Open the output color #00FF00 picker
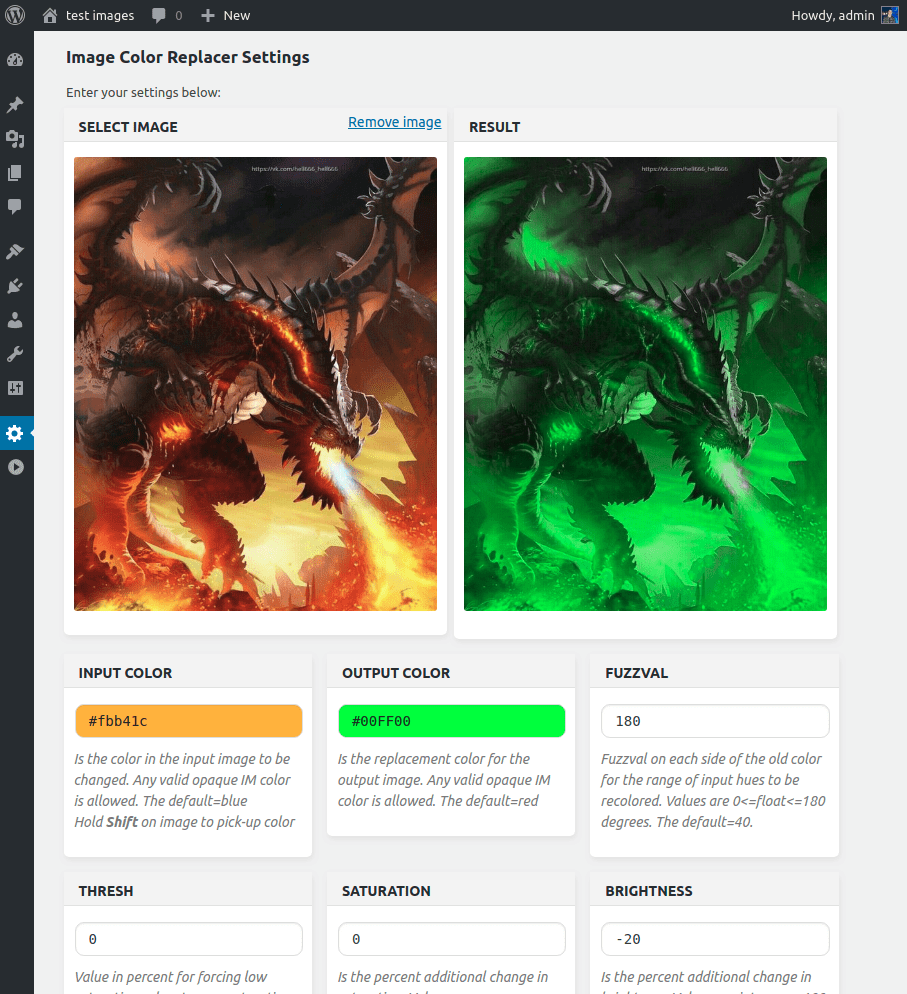907x994 pixels. 452,721
